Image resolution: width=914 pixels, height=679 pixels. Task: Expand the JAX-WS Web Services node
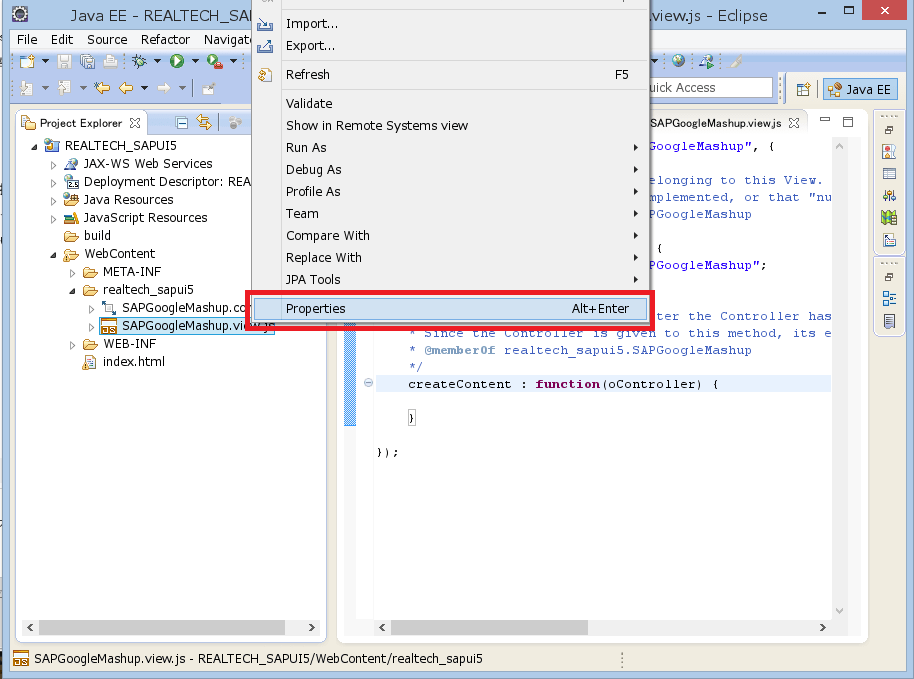[x=53, y=165]
